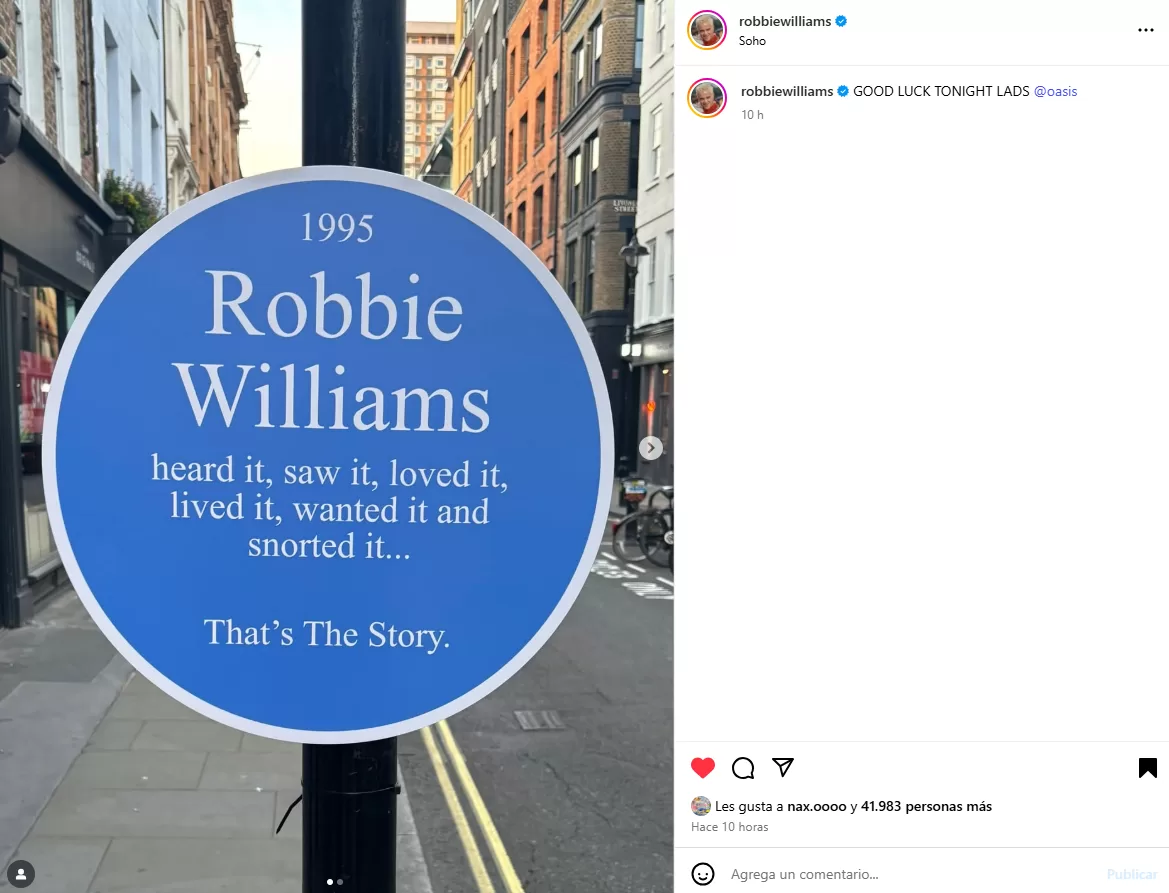Open the @oasis mention link
The height and width of the screenshot is (893, 1169).
pos(1055,91)
